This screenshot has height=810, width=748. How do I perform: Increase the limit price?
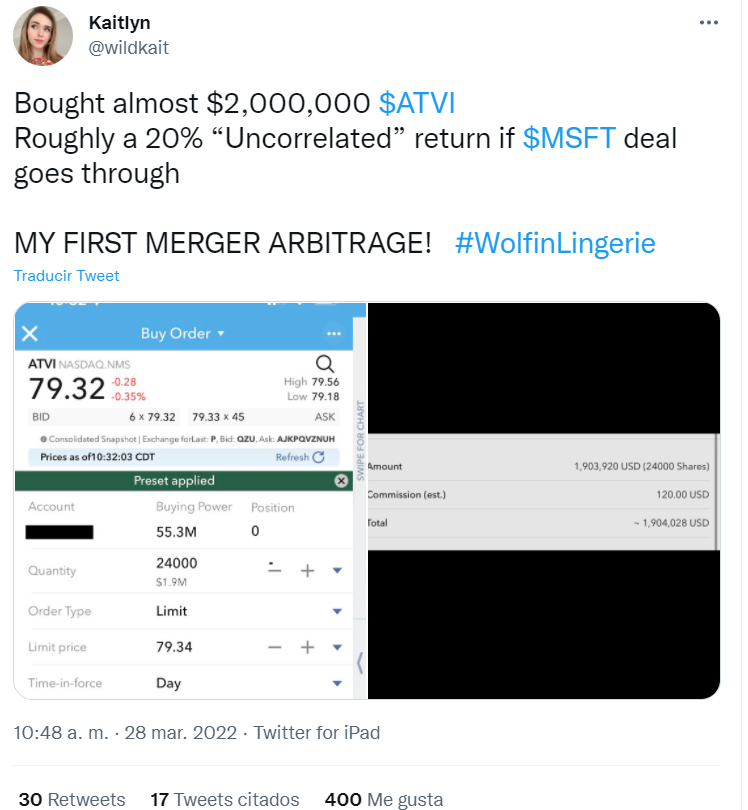tap(307, 647)
